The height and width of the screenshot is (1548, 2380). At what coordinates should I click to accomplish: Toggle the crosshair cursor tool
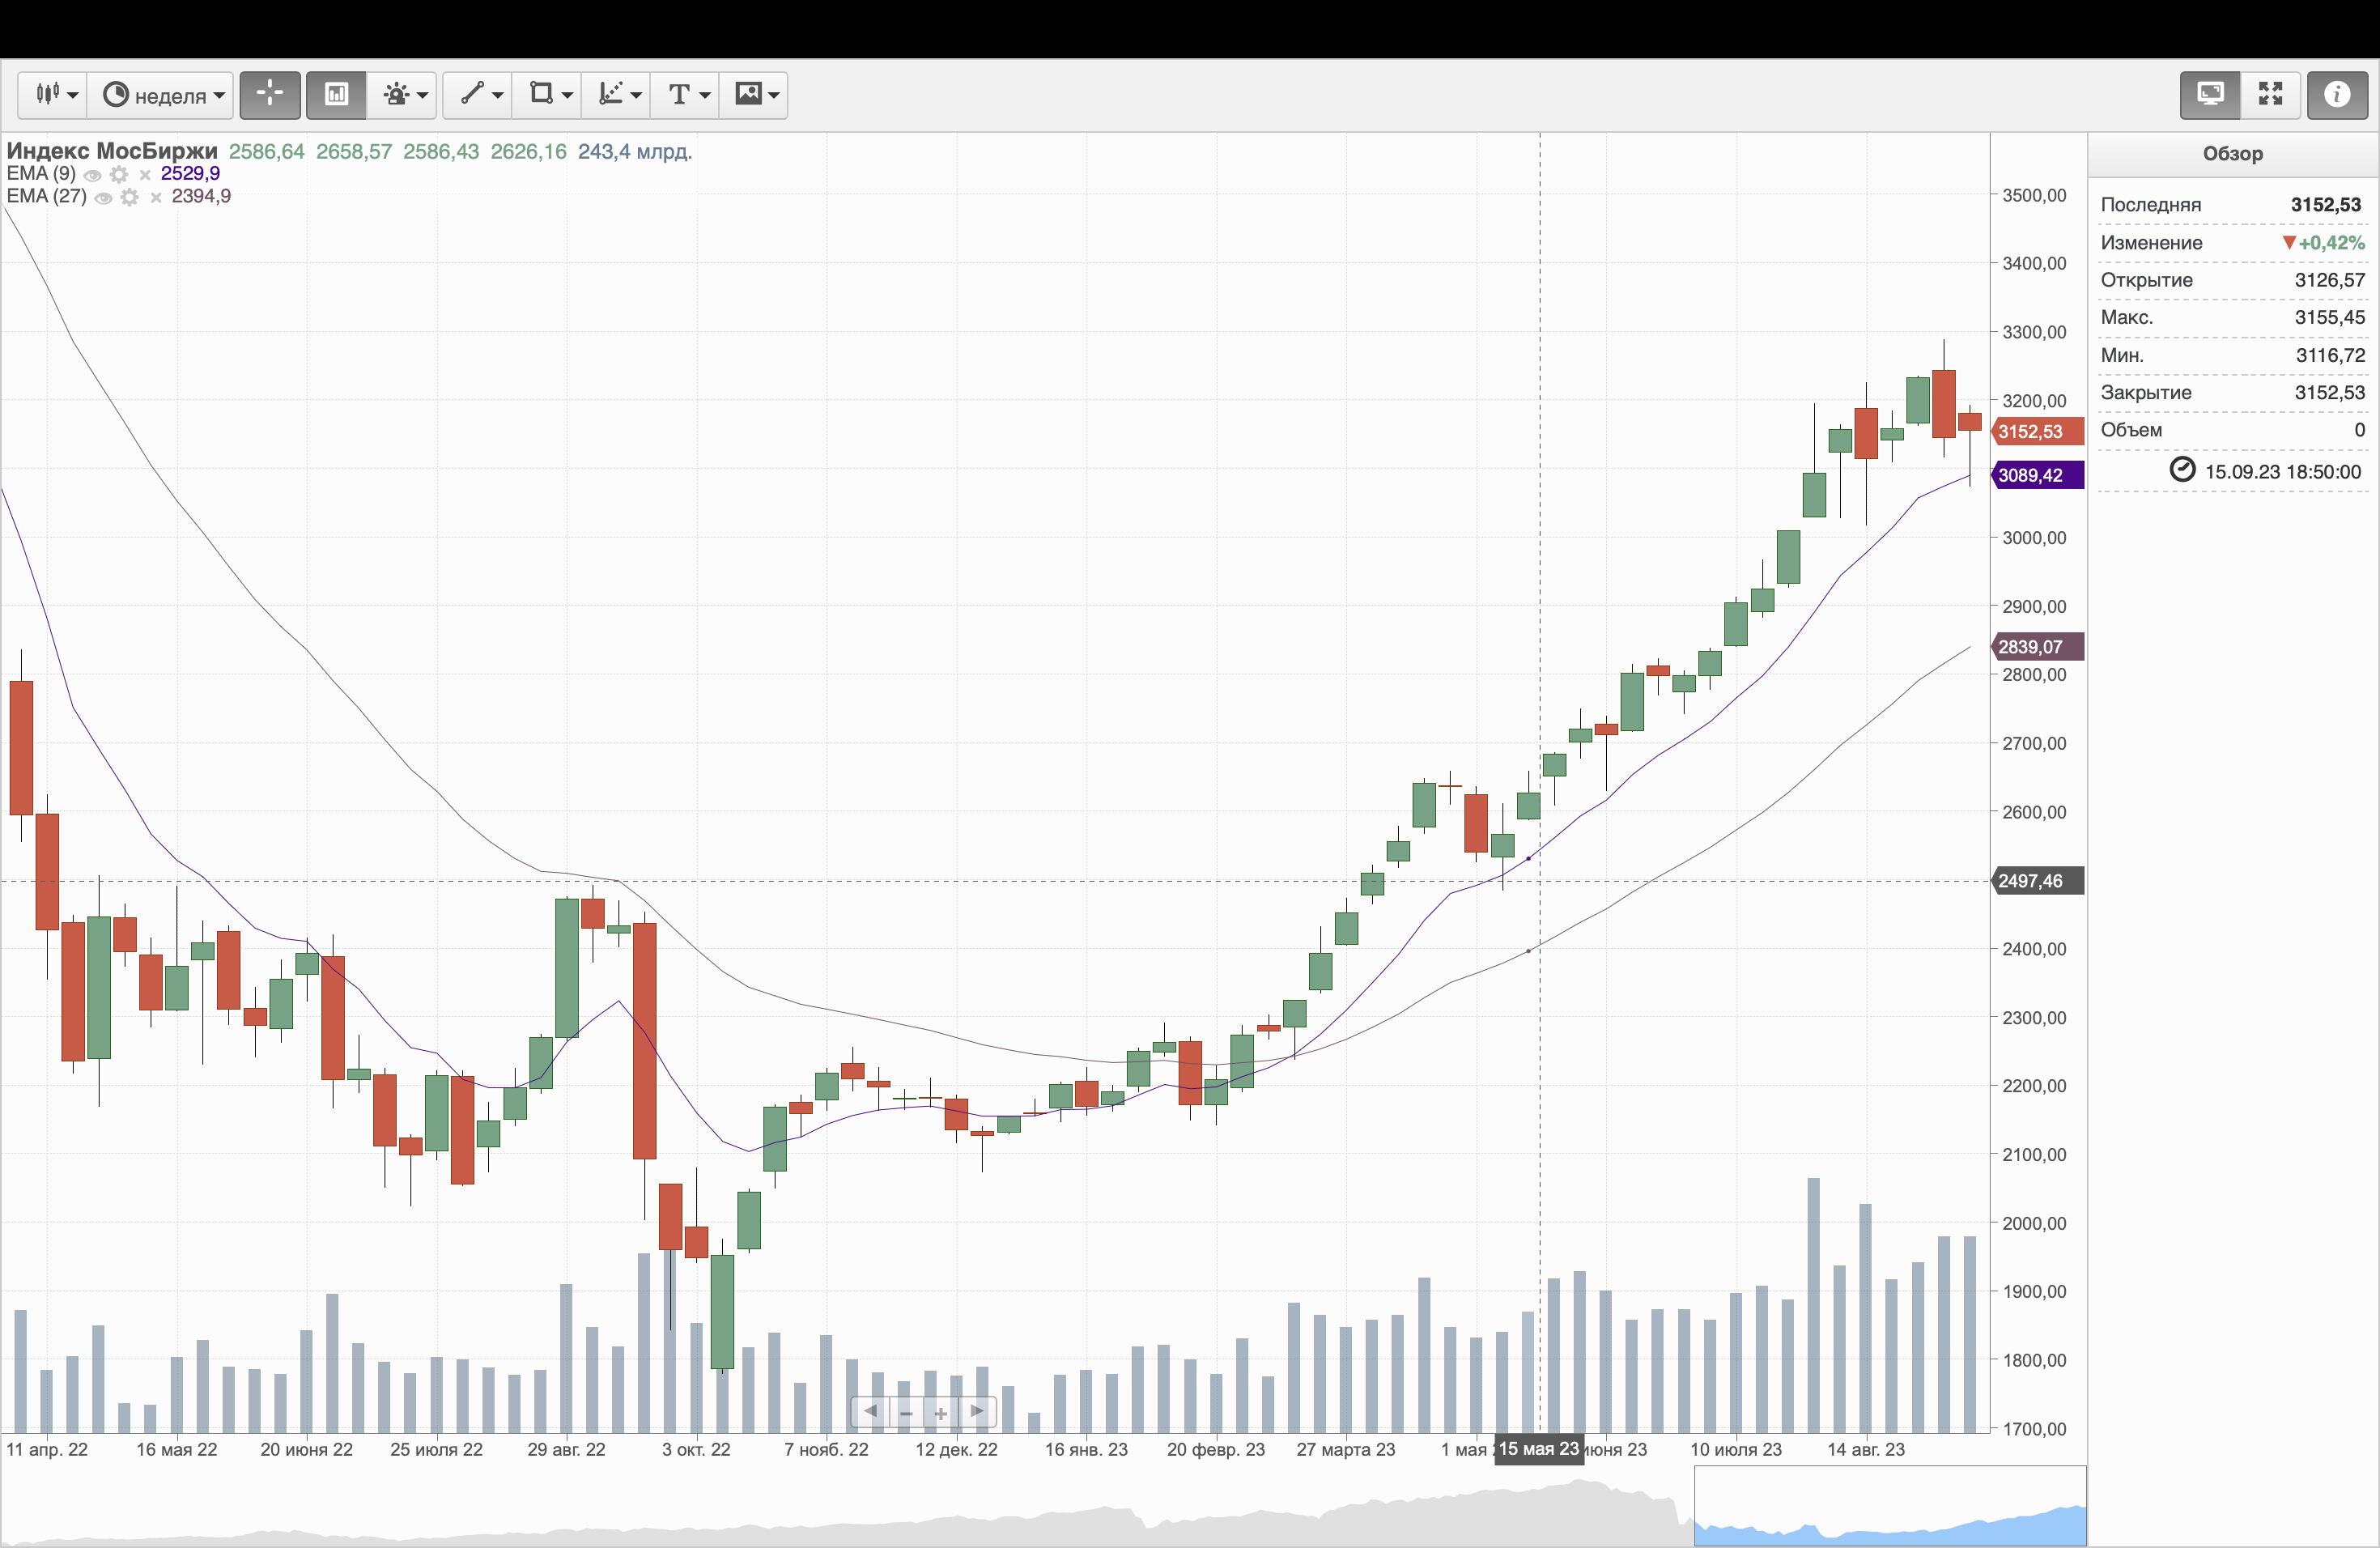(x=270, y=95)
